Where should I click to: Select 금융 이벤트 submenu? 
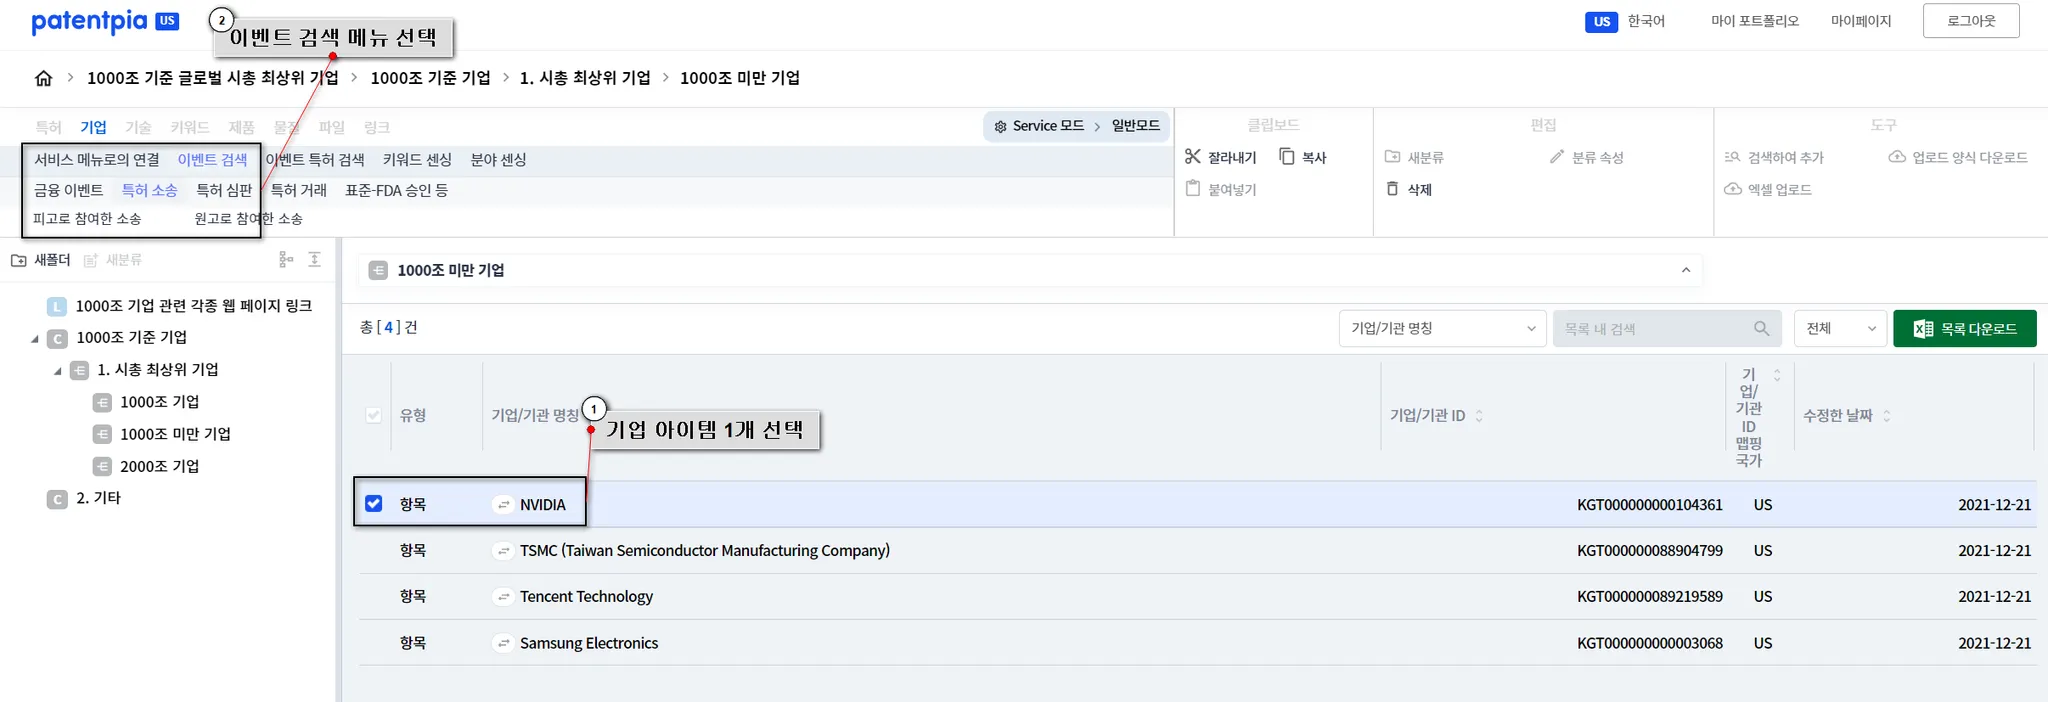(x=68, y=190)
